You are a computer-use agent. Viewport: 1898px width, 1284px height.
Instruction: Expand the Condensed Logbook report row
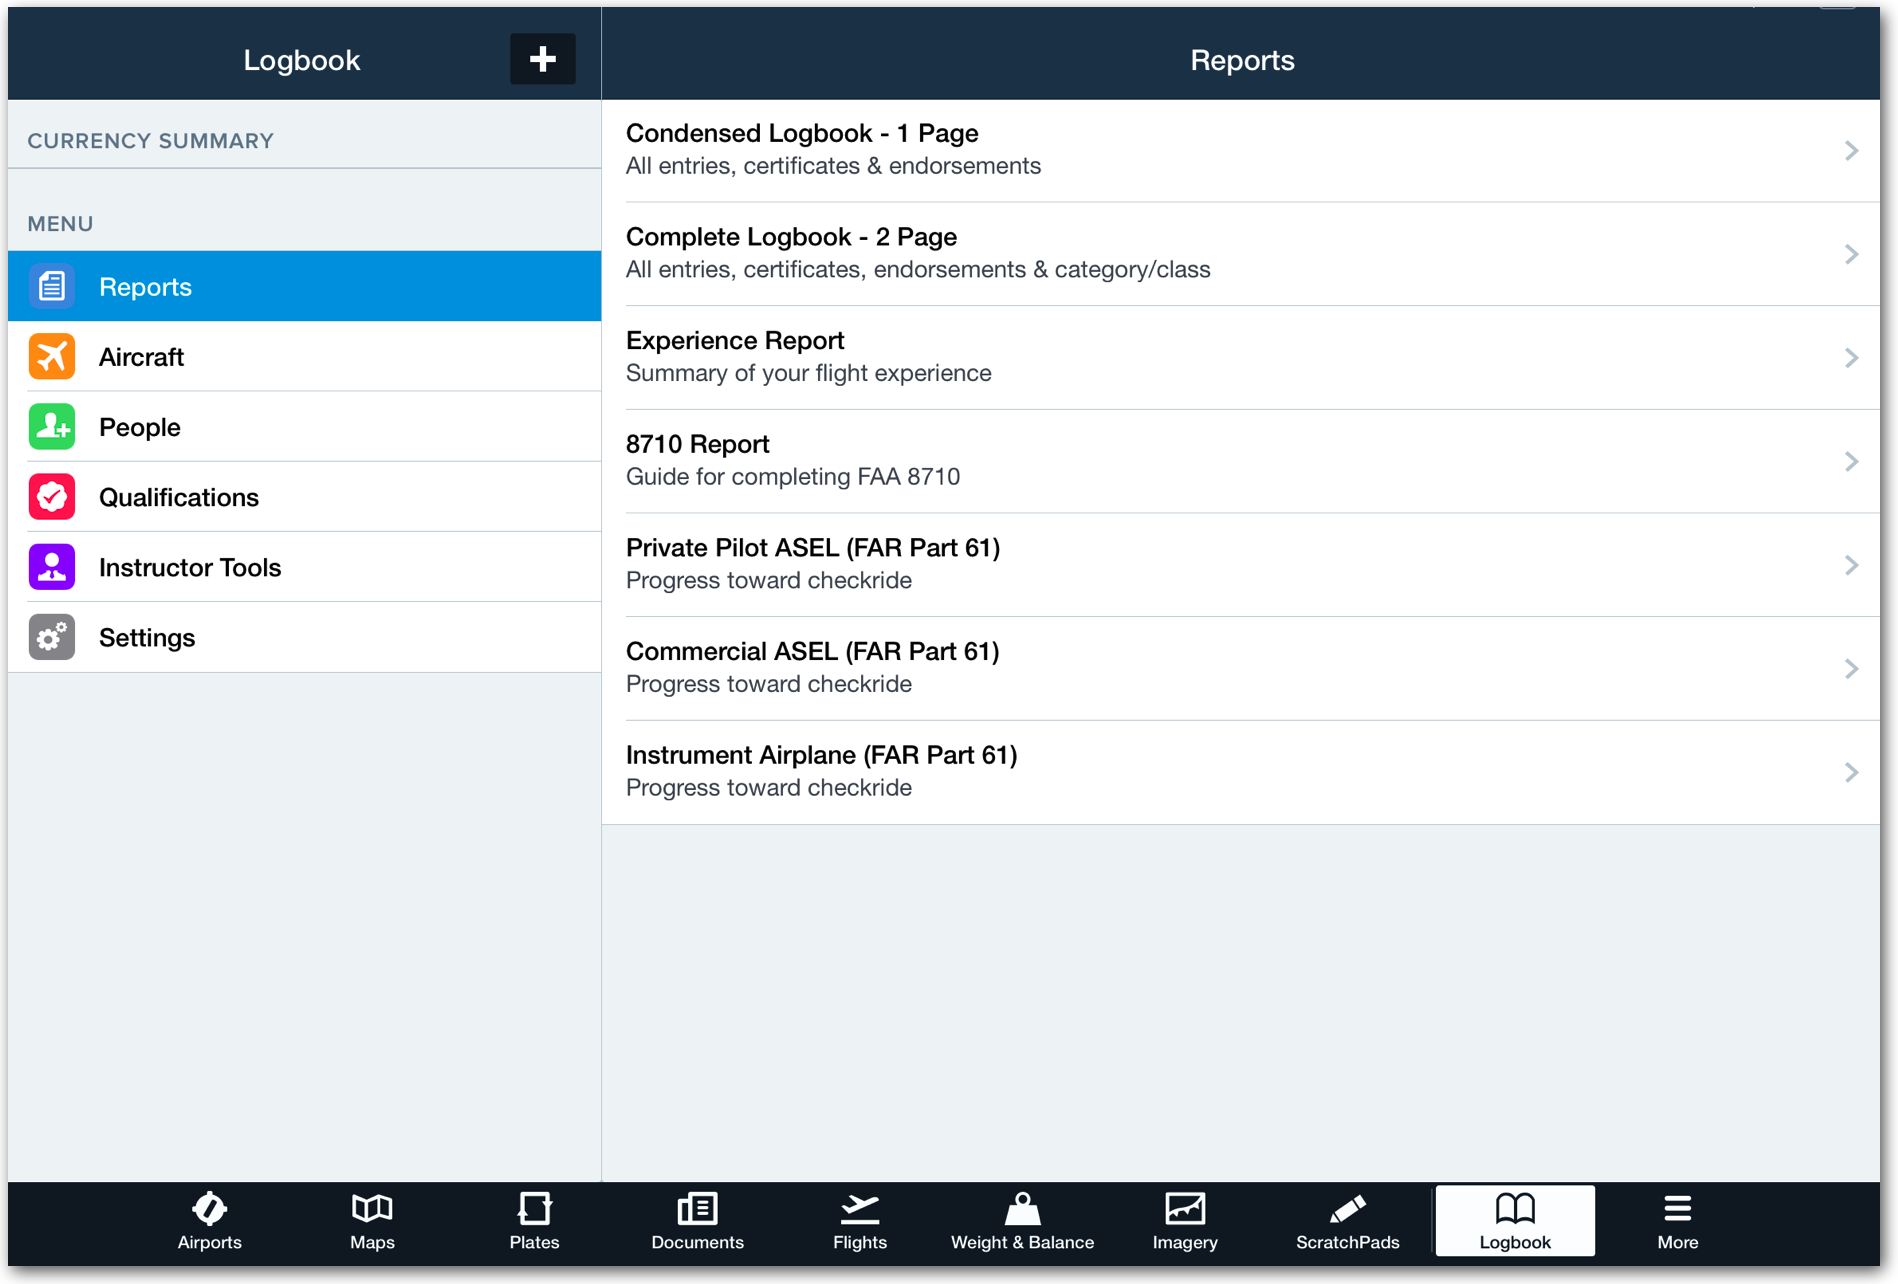pyautogui.click(x=1851, y=150)
